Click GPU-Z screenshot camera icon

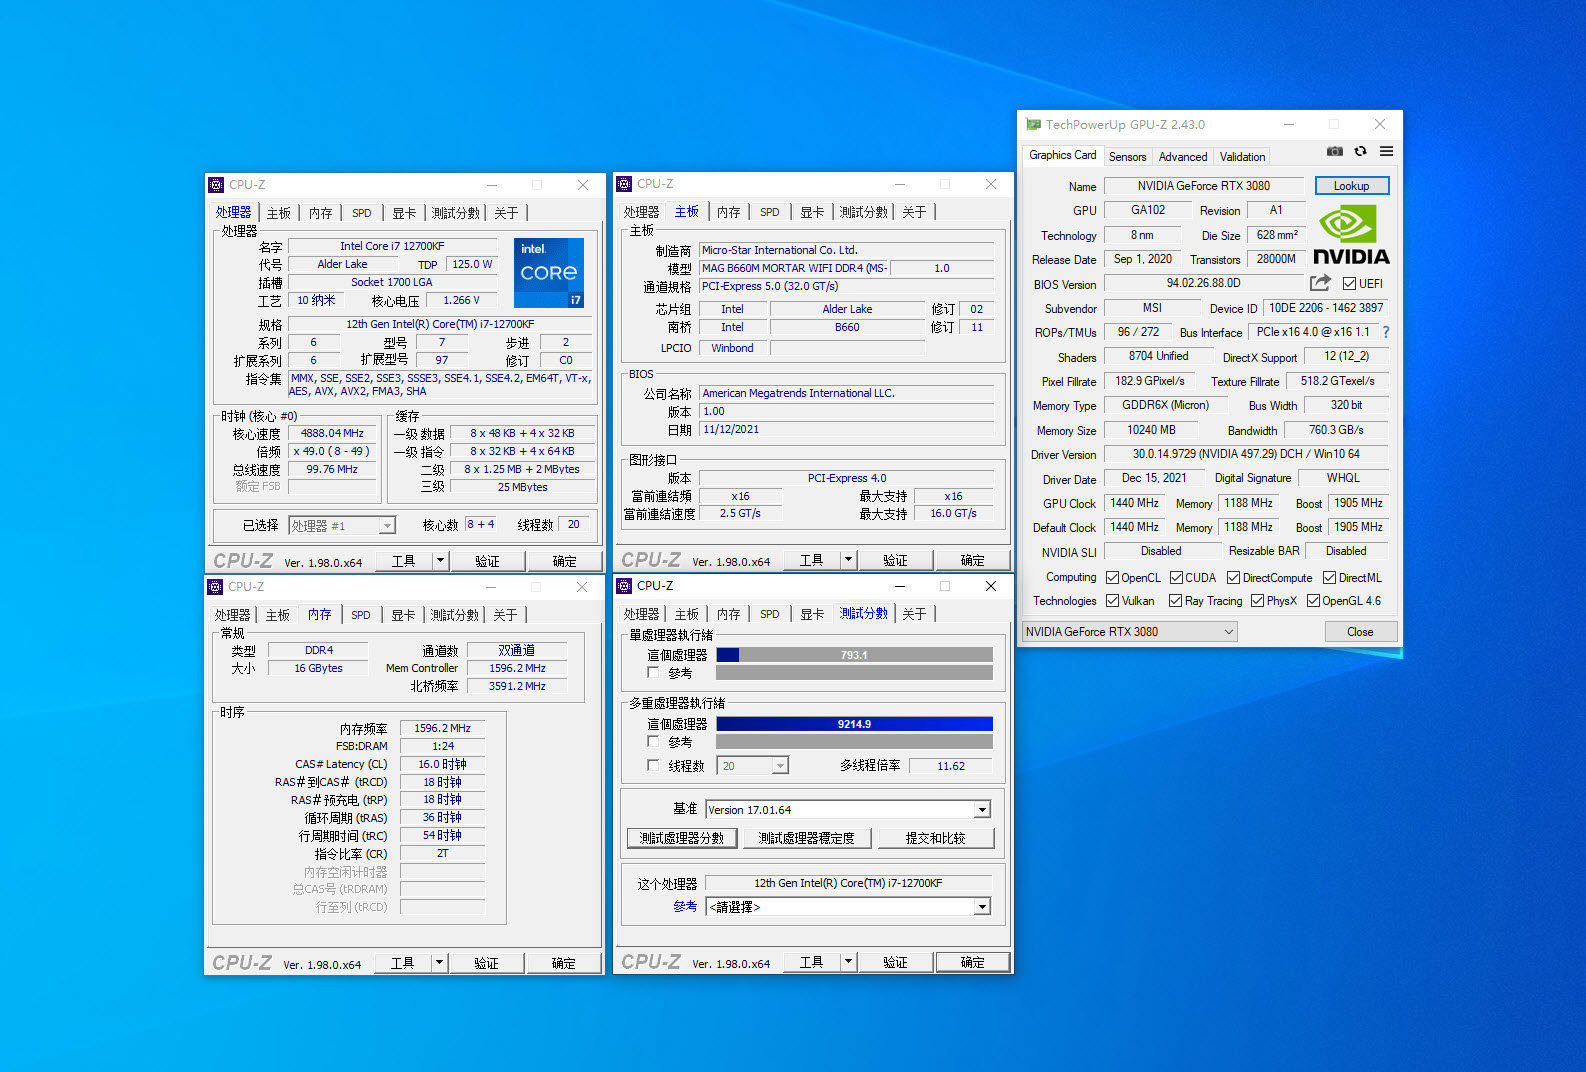[x=1334, y=152]
